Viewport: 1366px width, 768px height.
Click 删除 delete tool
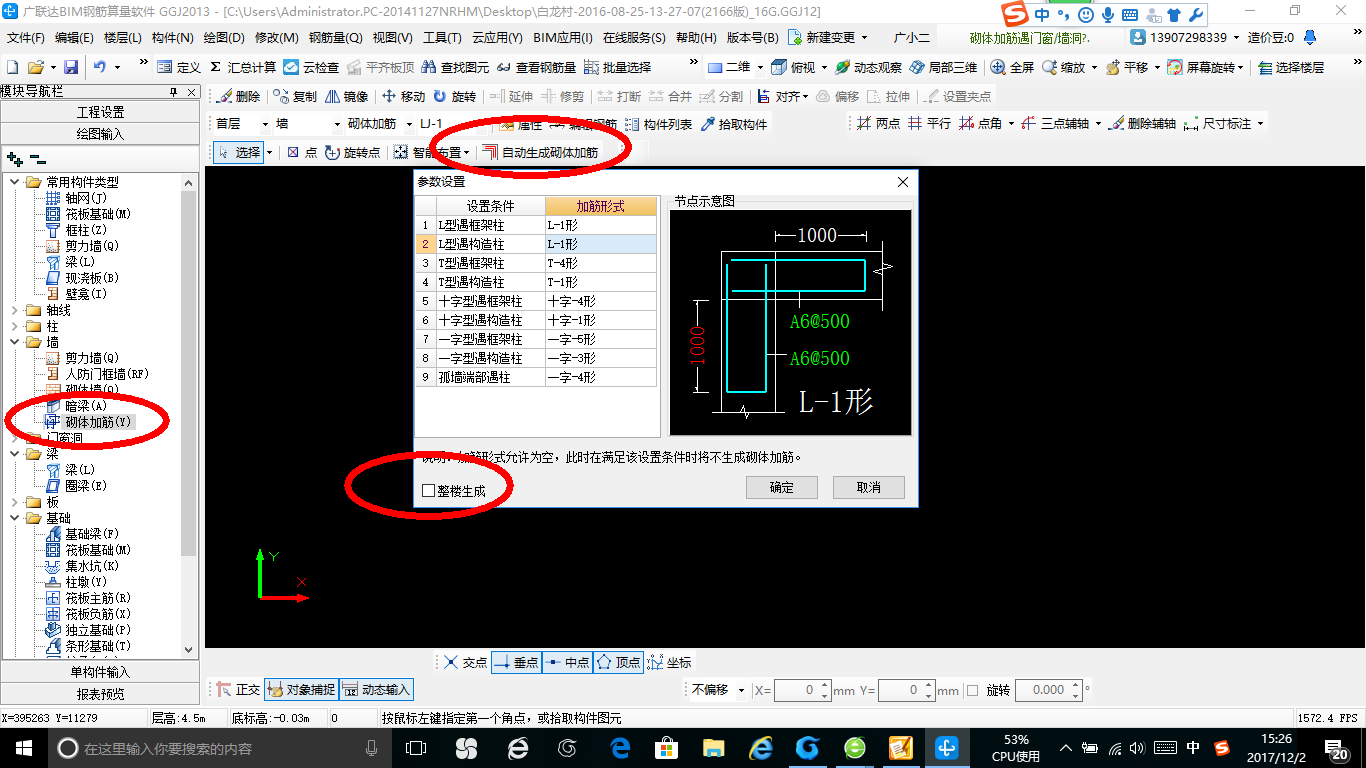pyautogui.click(x=238, y=97)
